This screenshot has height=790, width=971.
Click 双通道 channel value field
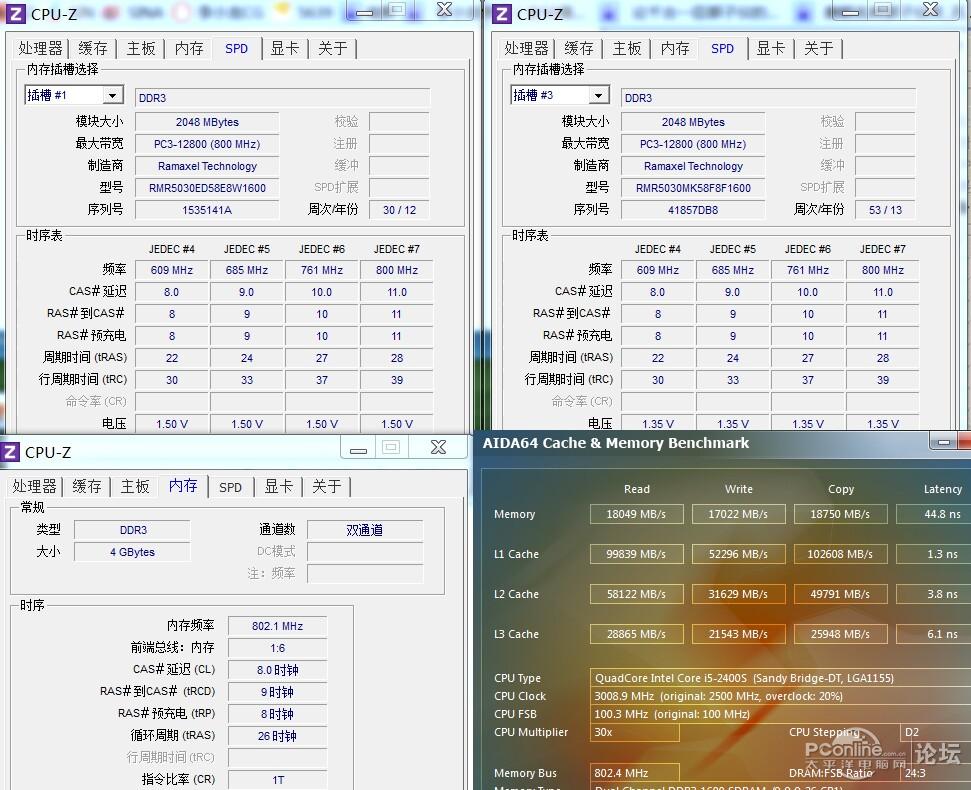click(365, 530)
